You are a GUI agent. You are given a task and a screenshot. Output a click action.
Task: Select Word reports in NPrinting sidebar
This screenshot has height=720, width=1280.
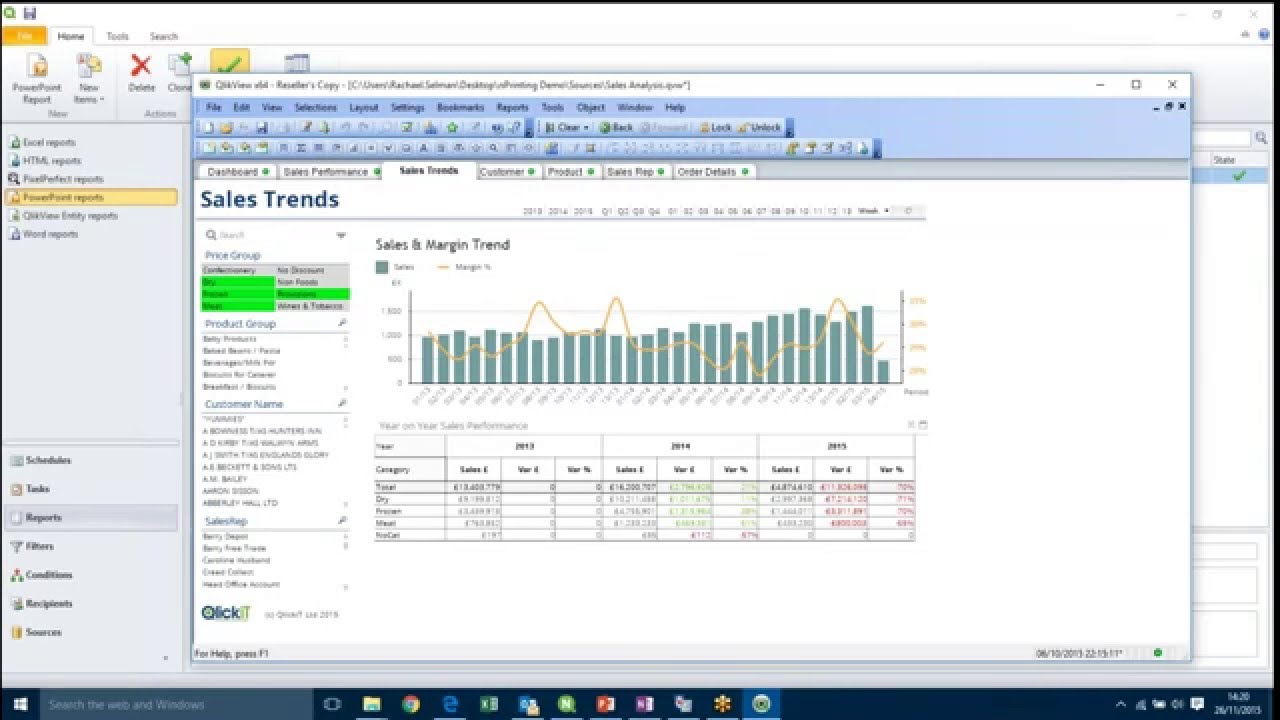click(x=50, y=234)
